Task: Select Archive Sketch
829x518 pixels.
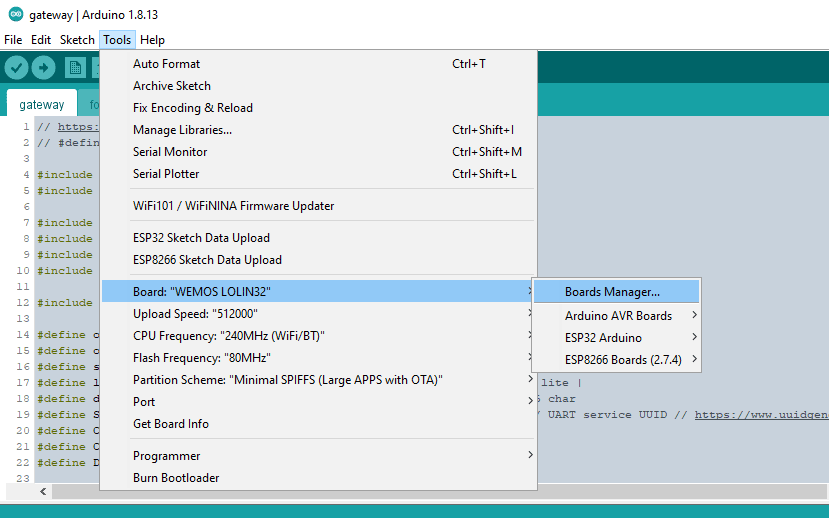Action: point(319,86)
